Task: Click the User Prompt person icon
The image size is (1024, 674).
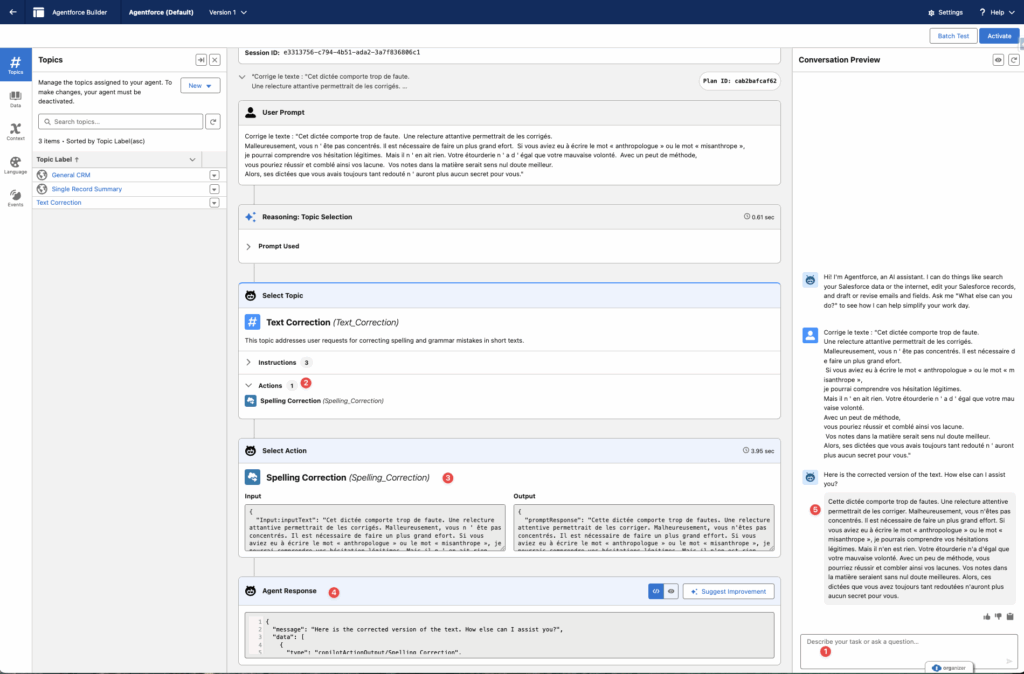Action: click(x=250, y=112)
